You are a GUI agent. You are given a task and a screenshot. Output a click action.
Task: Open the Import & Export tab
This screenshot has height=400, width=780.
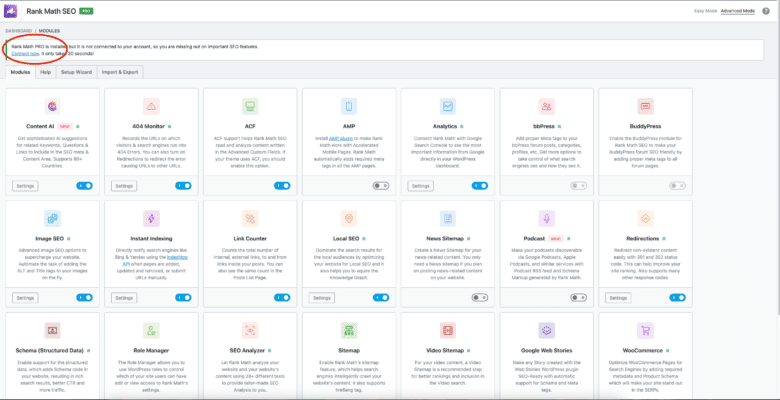(122, 73)
